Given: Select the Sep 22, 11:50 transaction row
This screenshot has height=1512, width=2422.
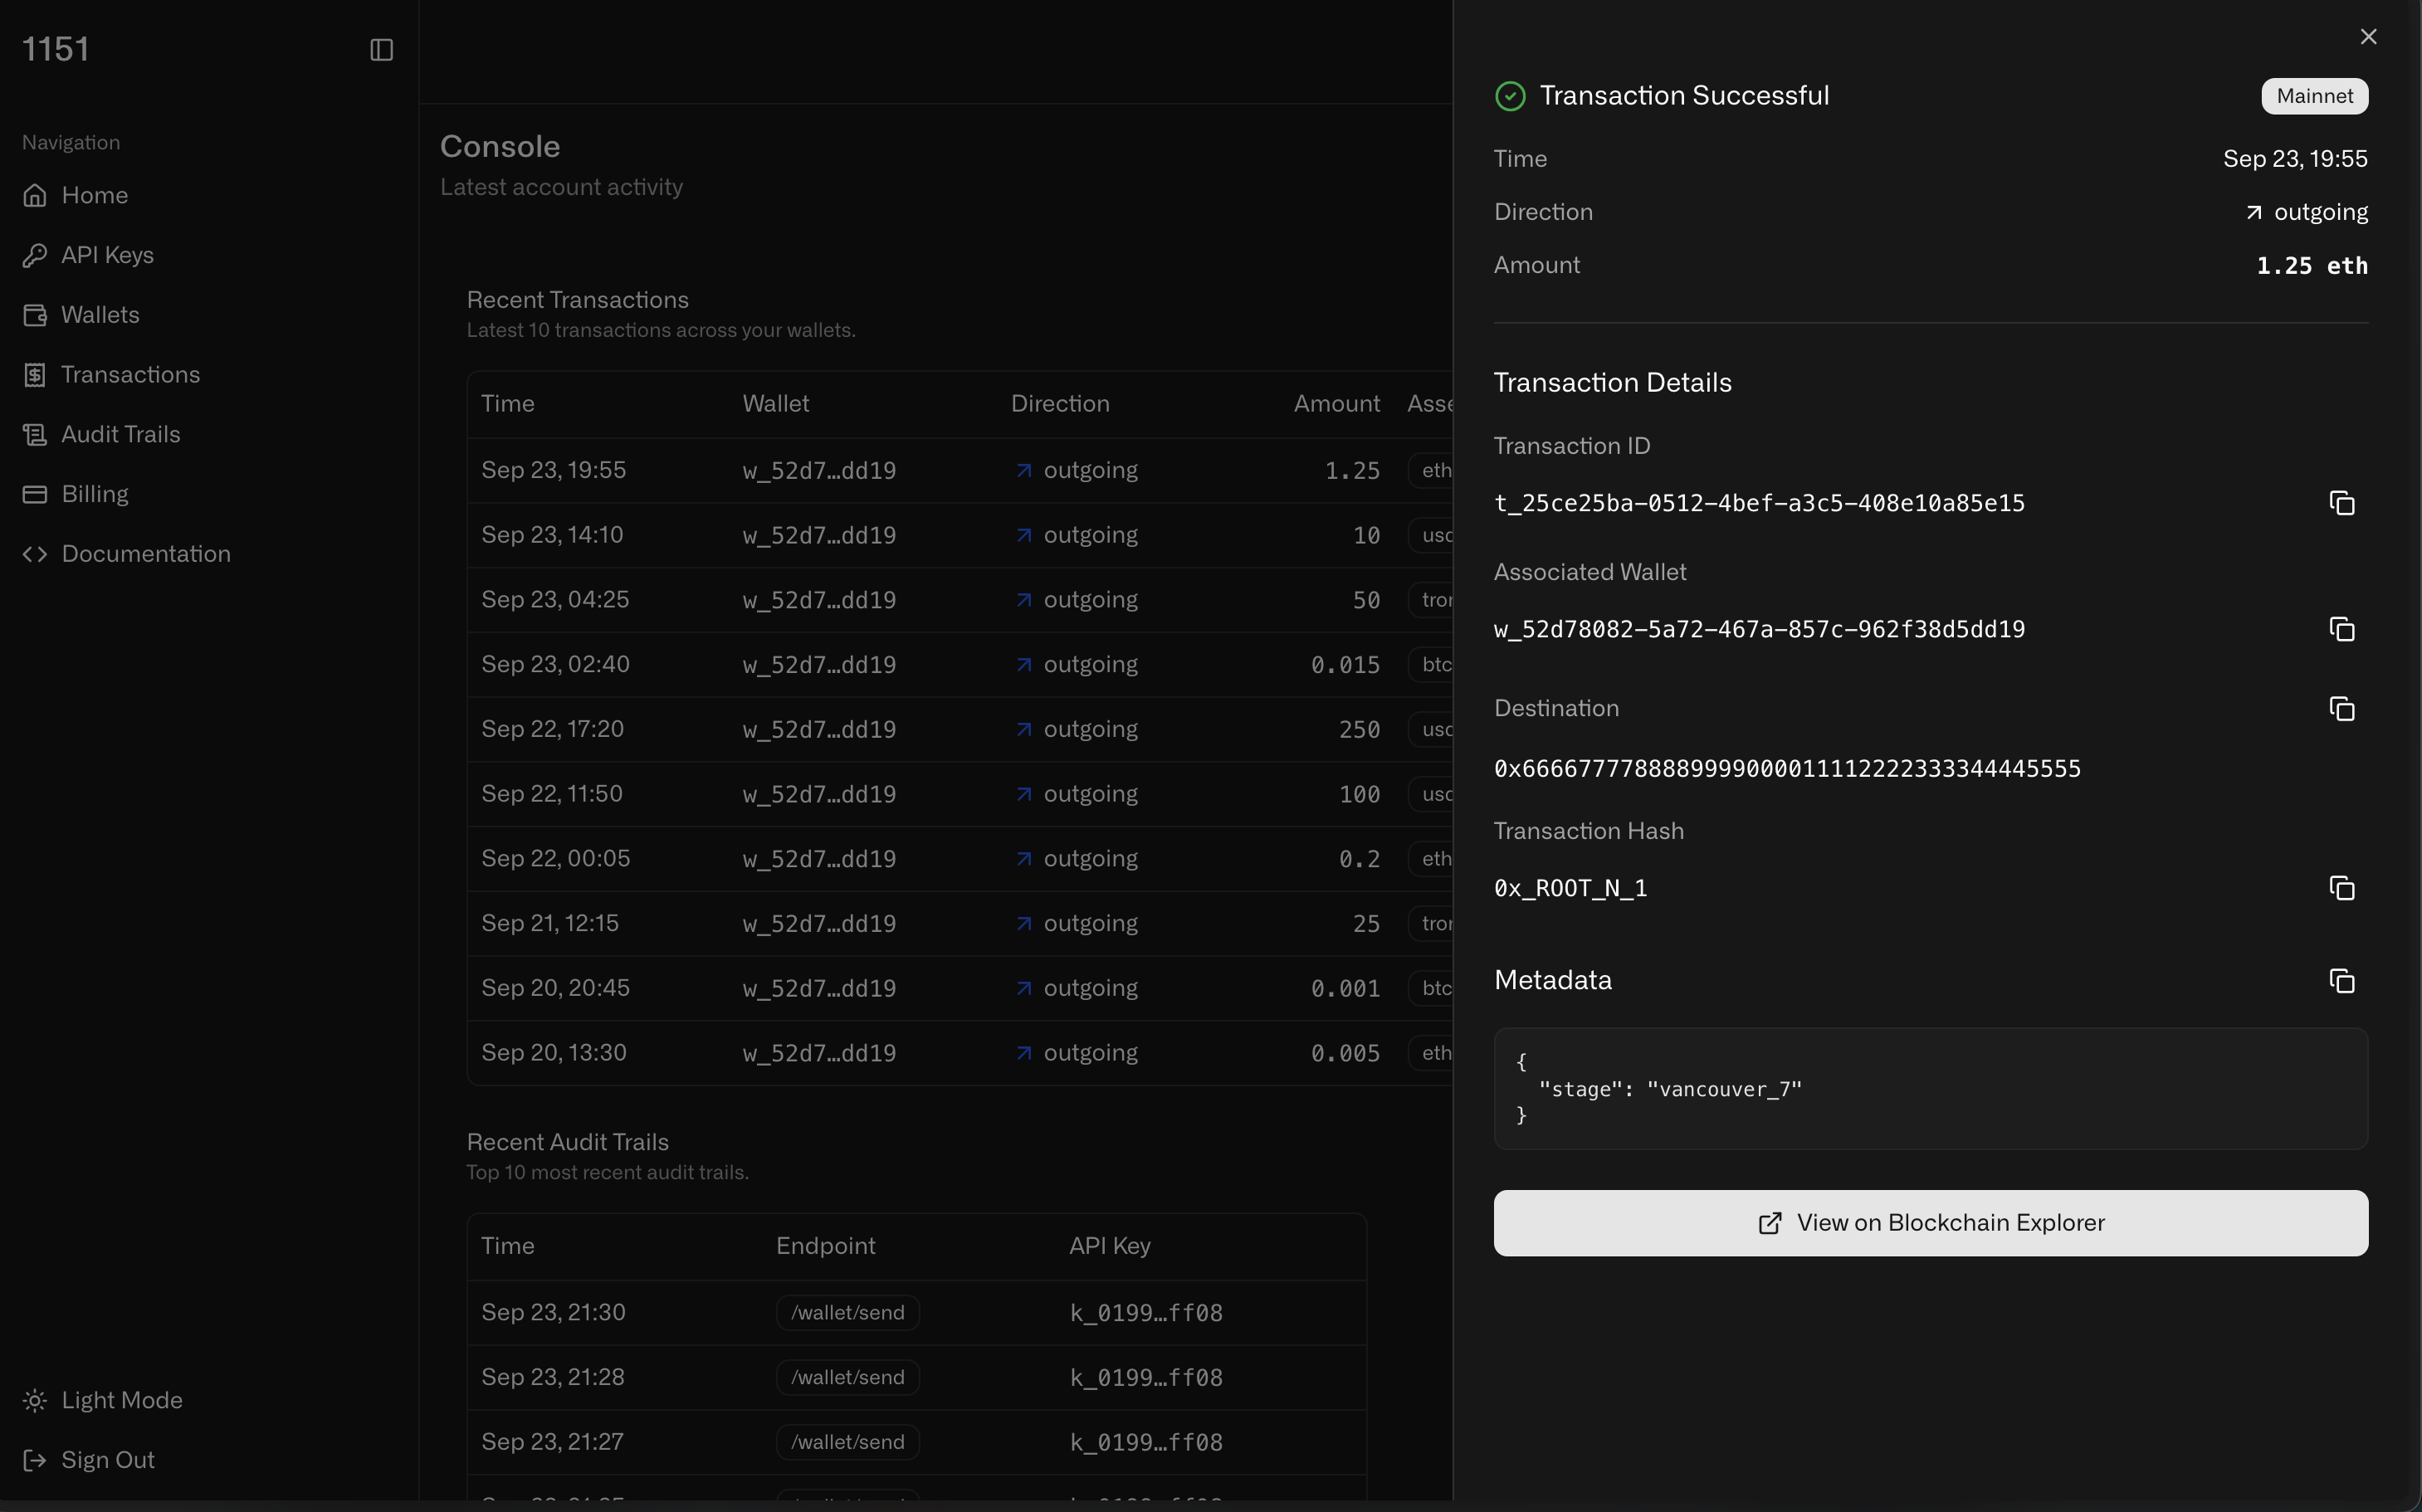Looking at the screenshot, I should (x=960, y=794).
